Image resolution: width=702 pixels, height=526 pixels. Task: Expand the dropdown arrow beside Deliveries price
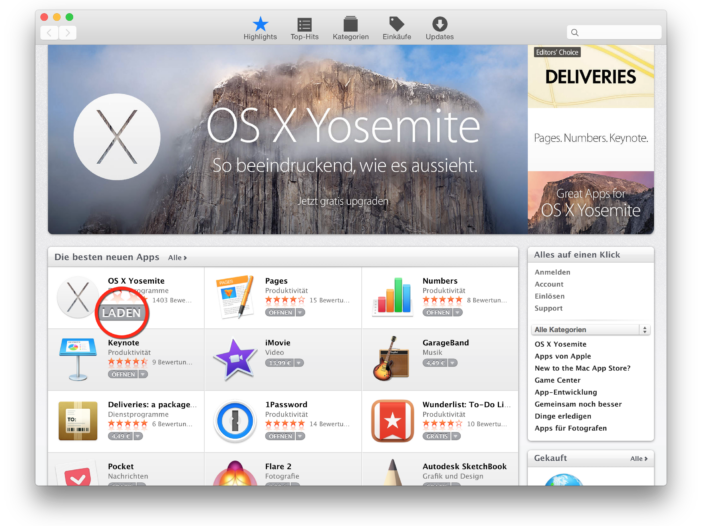coord(138,436)
